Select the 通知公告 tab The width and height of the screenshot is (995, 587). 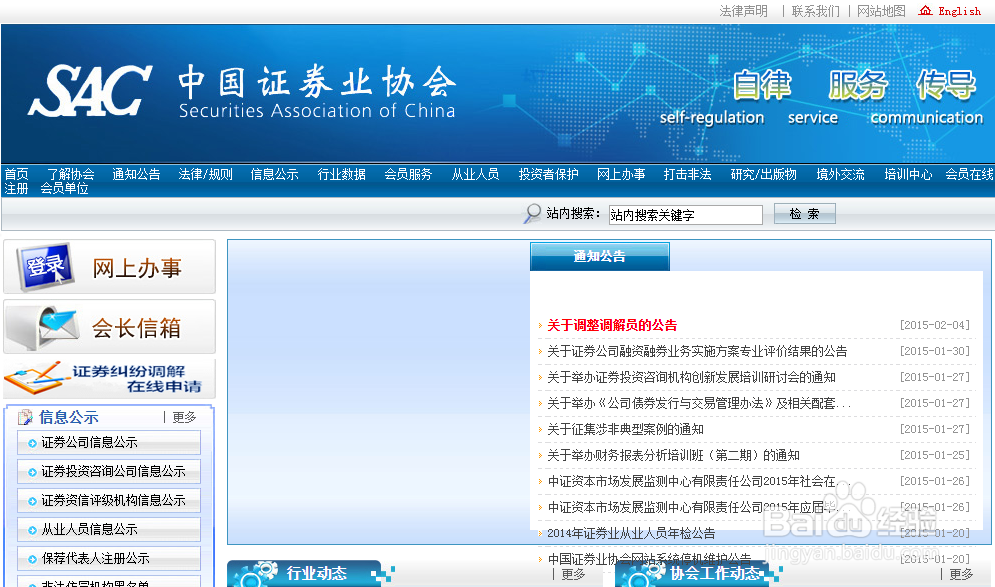click(600, 256)
